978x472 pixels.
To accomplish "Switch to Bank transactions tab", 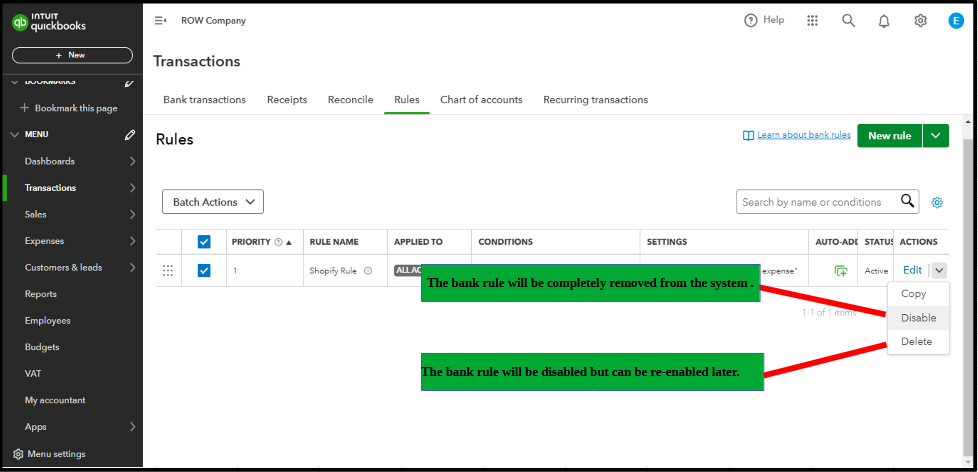I will pos(205,100).
